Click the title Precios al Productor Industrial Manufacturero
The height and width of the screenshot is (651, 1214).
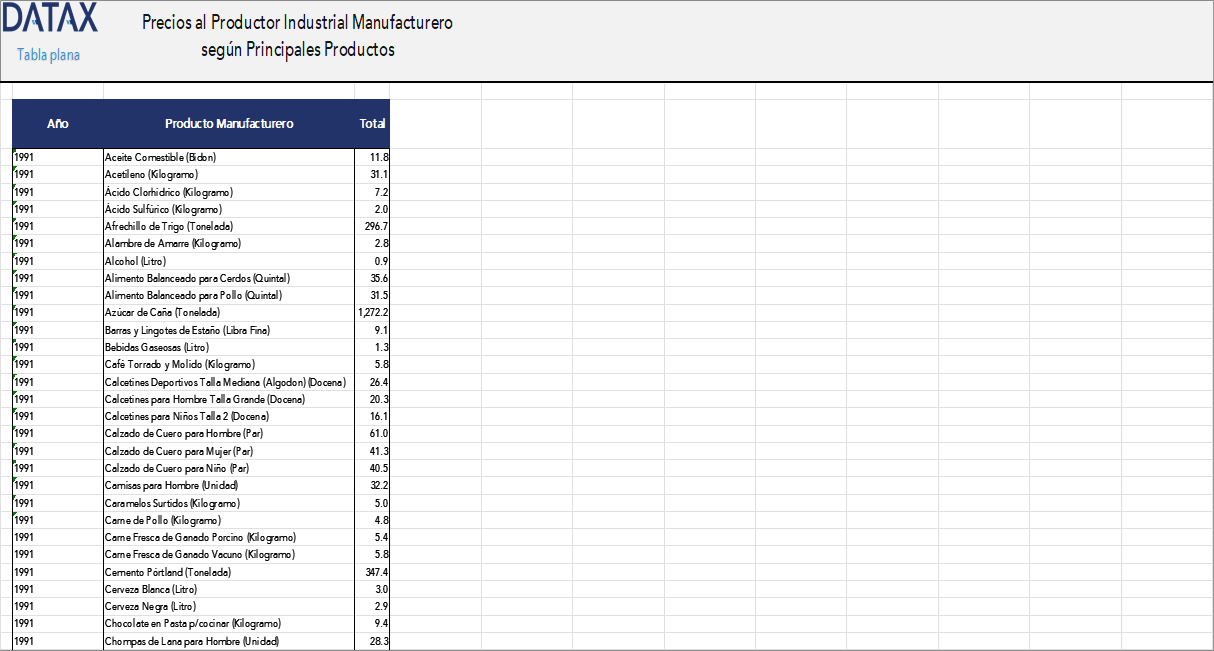tap(297, 22)
